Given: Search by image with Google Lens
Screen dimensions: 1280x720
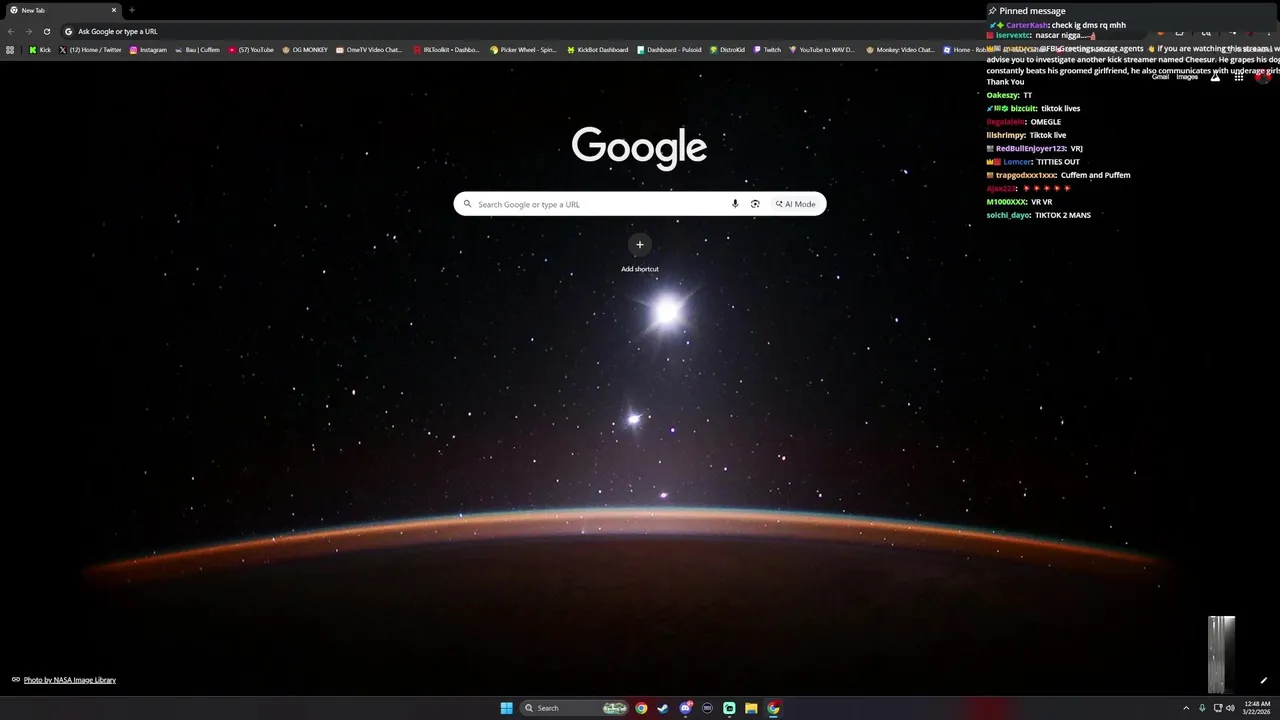Looking at the screenshot, I should (755, 204).
